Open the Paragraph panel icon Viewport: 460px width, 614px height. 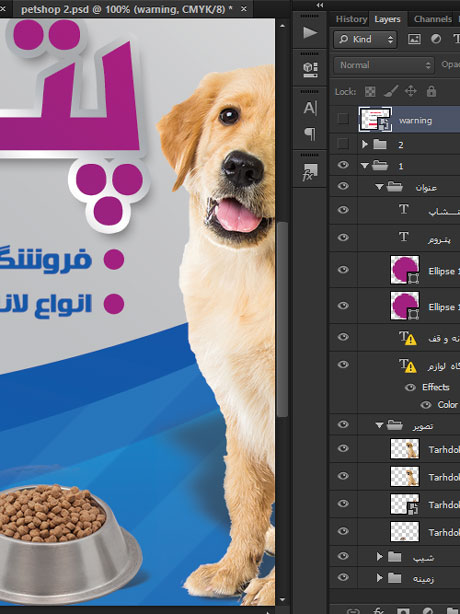310,134
